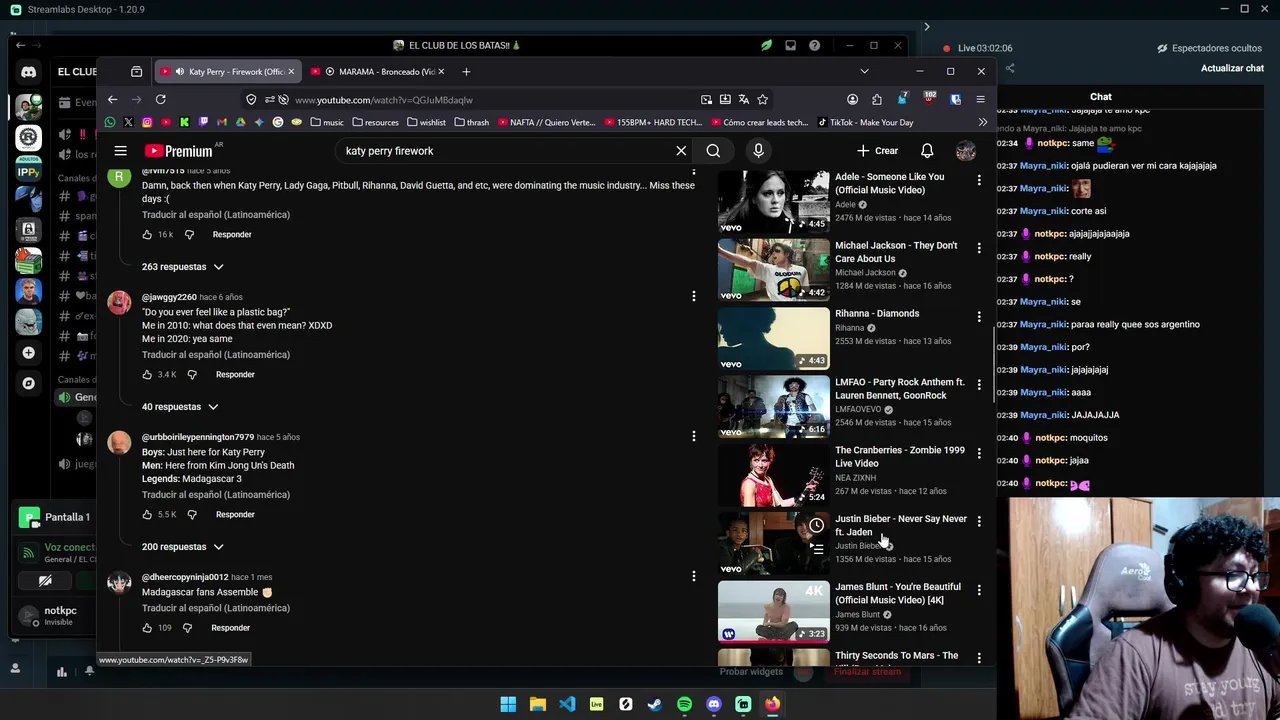Select the IPPy server icon in Discord
This screenshot has width=1280, height=720.
(x=28, y=167)
